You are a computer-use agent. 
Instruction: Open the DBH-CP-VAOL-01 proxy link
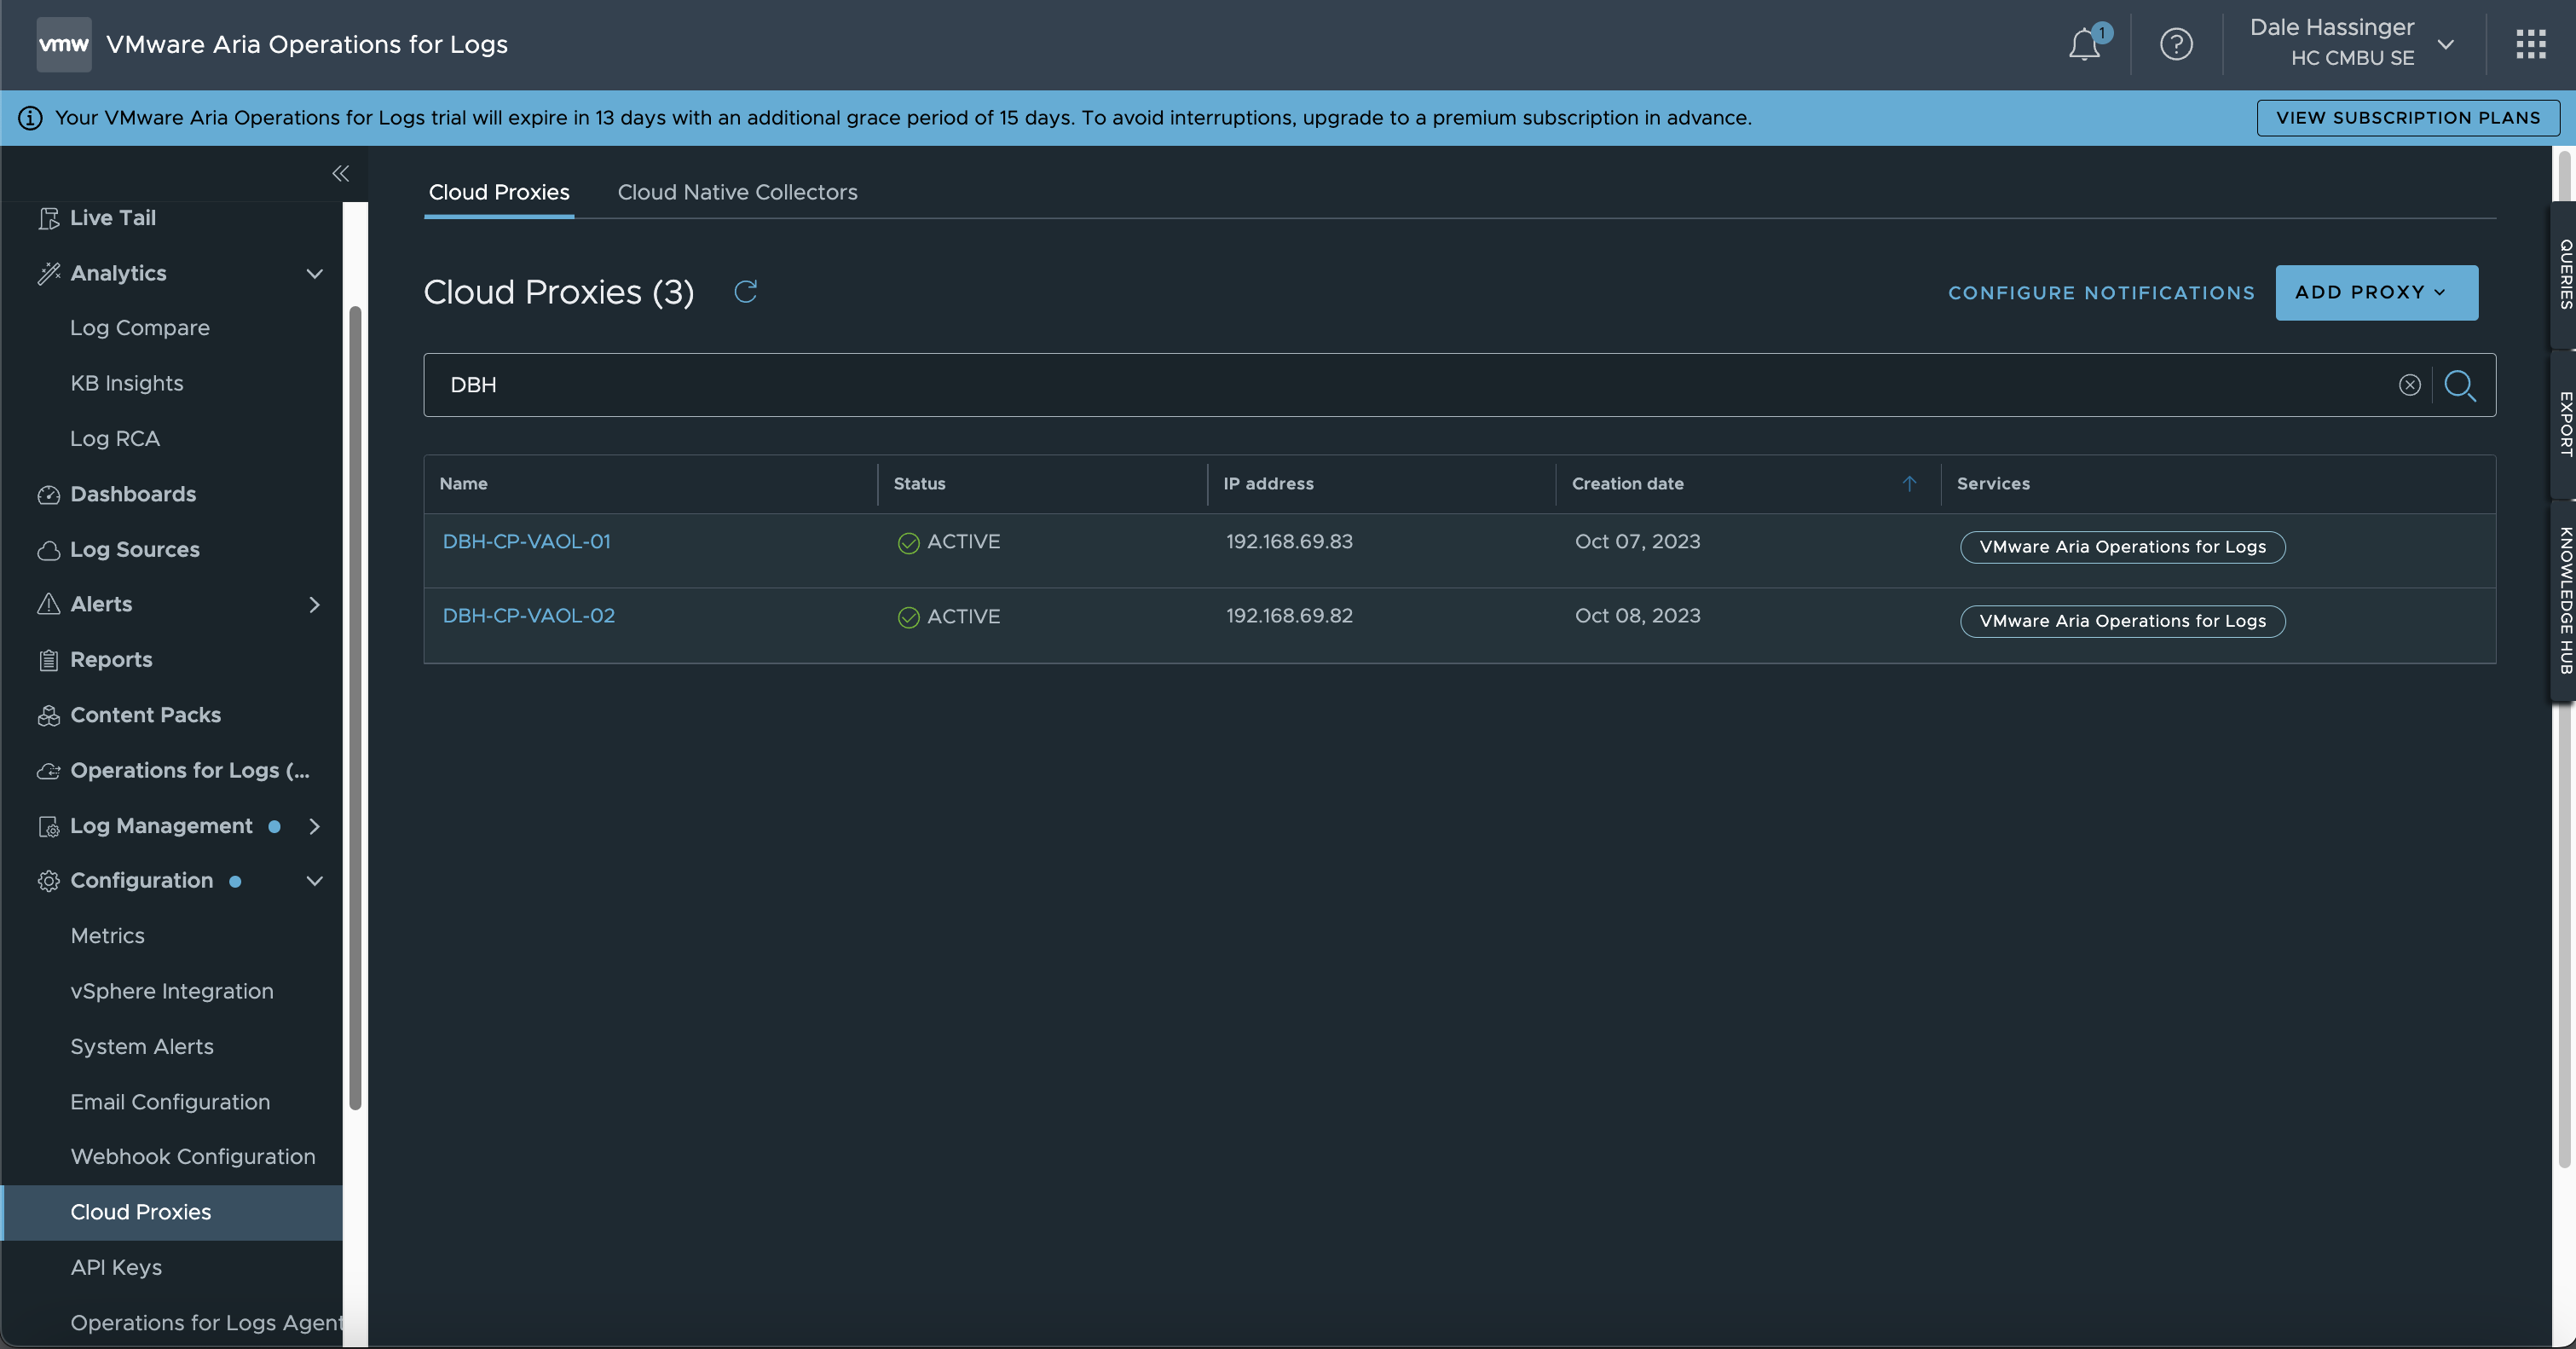[526, 542]
